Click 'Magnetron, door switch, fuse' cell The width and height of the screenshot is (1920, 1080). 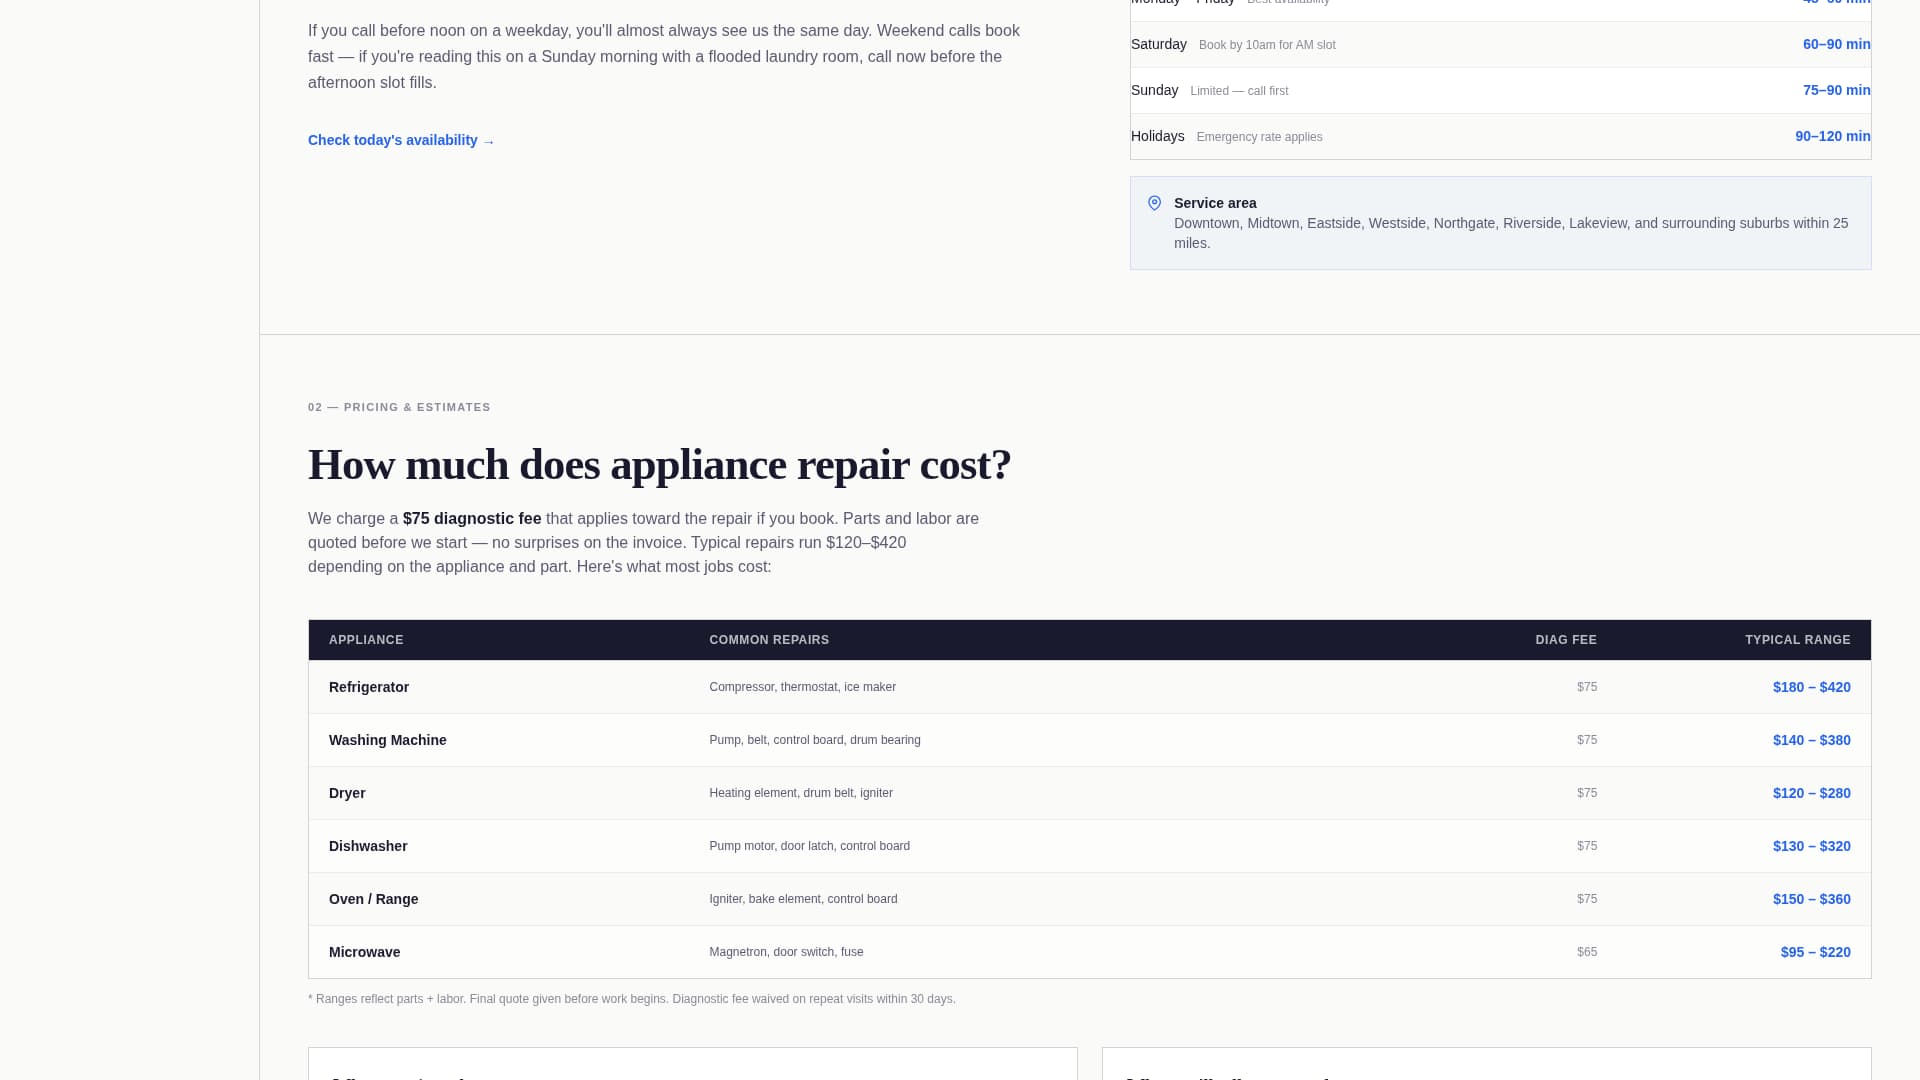tap(786, 952)
